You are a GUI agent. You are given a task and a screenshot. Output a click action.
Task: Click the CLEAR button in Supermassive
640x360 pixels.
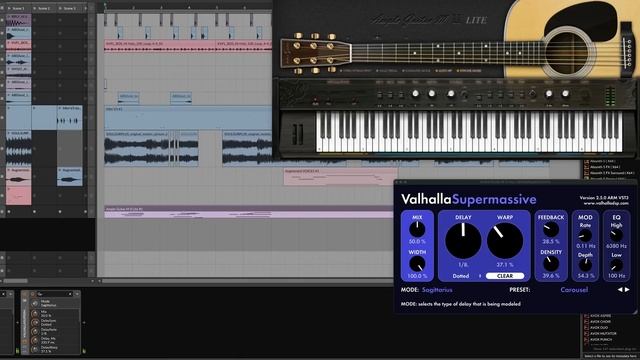tap(505, 276)
